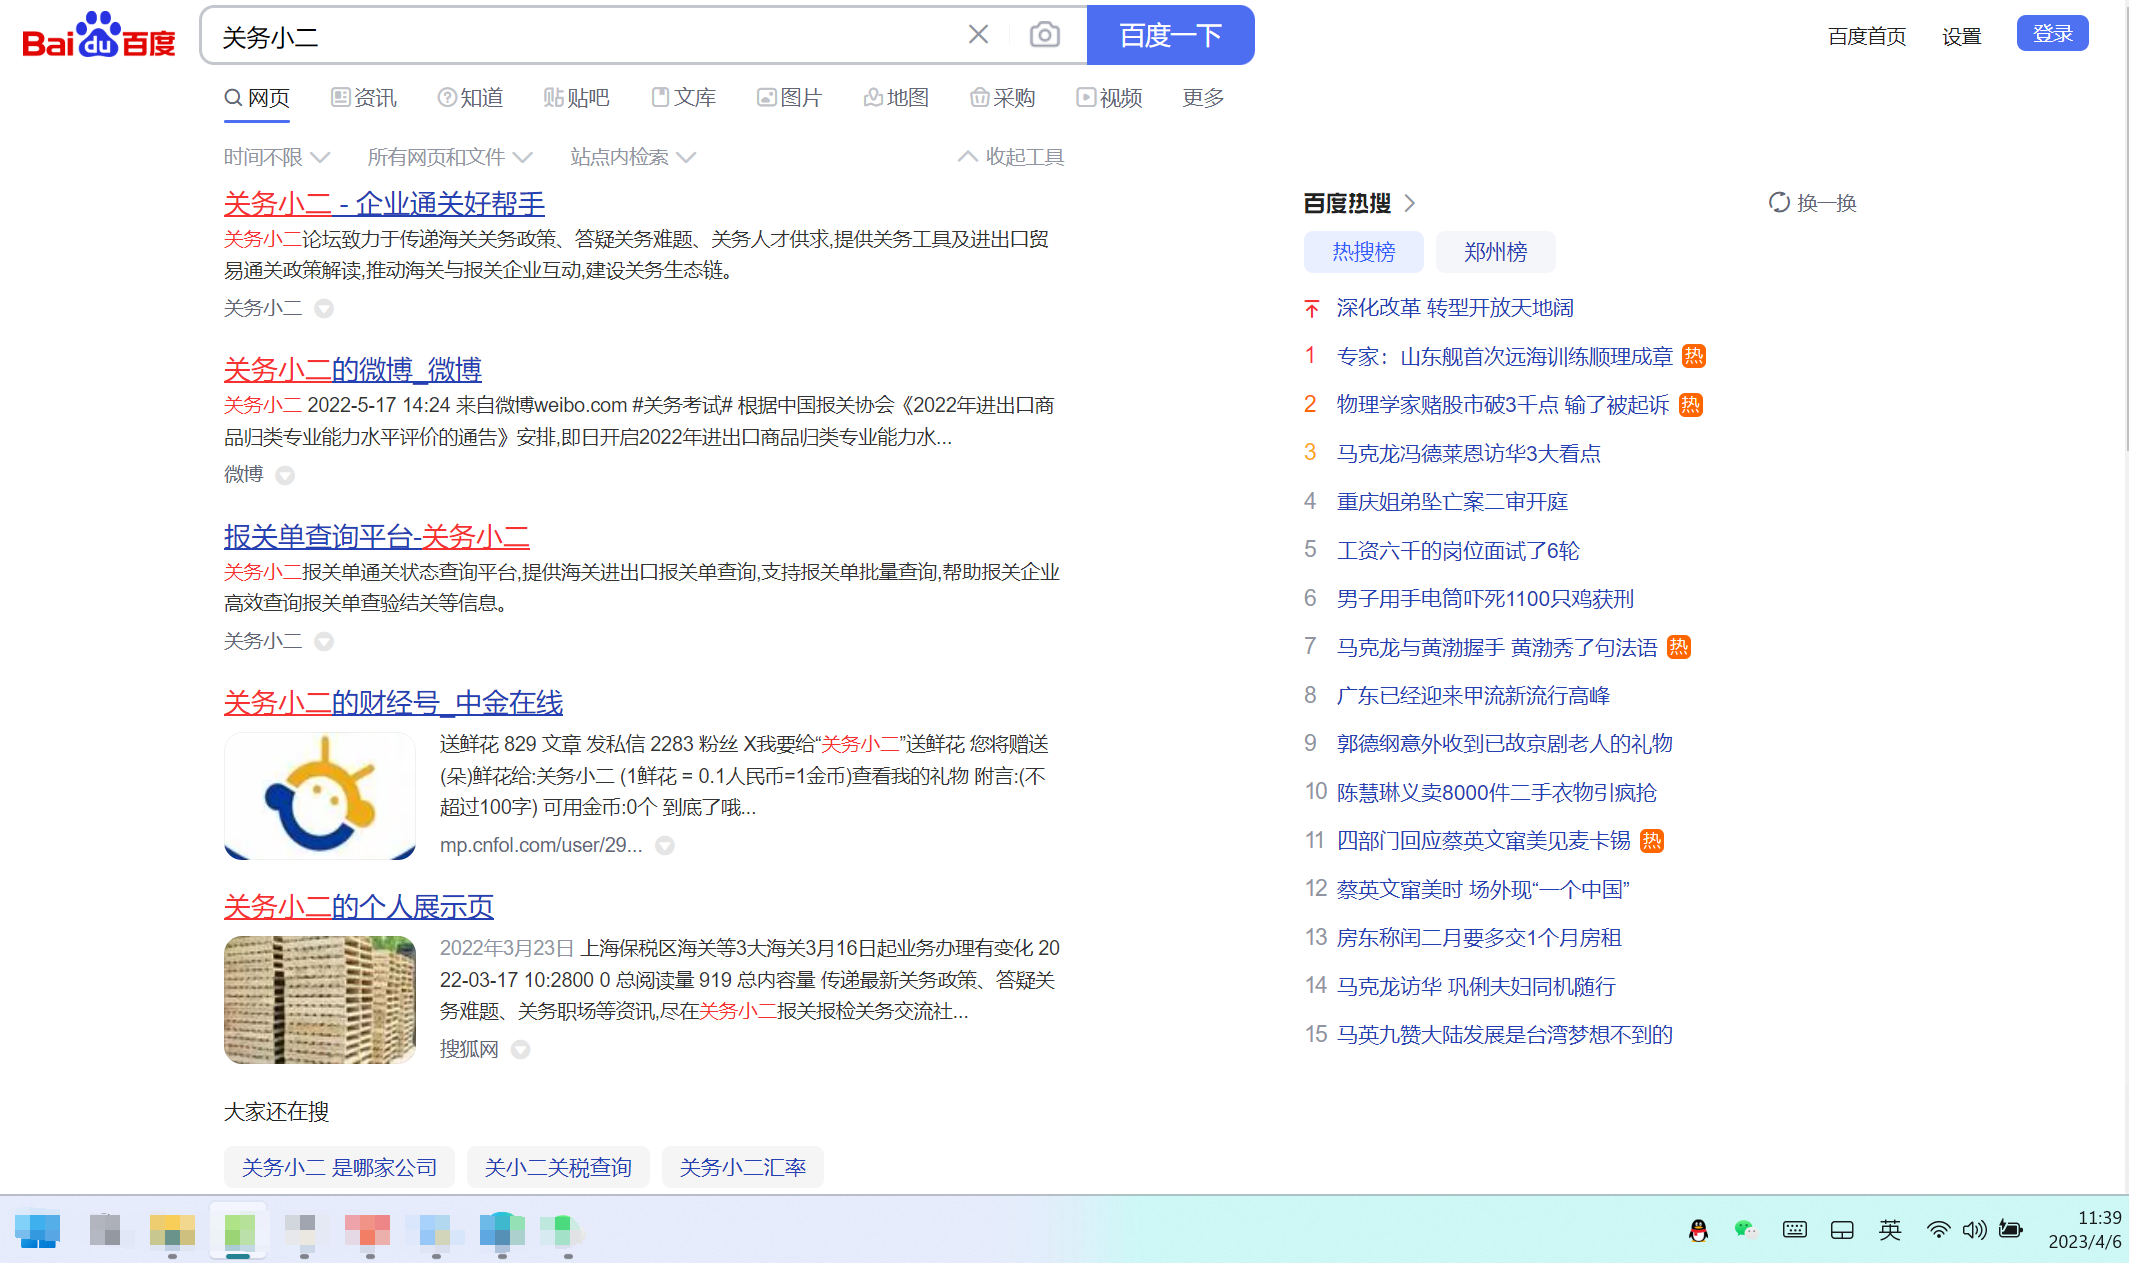This screenshot has width=2129, height=1263.
Task: Open hot item 重庆姐弟坠亡案二审开庭
Action: pyautogui.click(x=1452, y=501)
